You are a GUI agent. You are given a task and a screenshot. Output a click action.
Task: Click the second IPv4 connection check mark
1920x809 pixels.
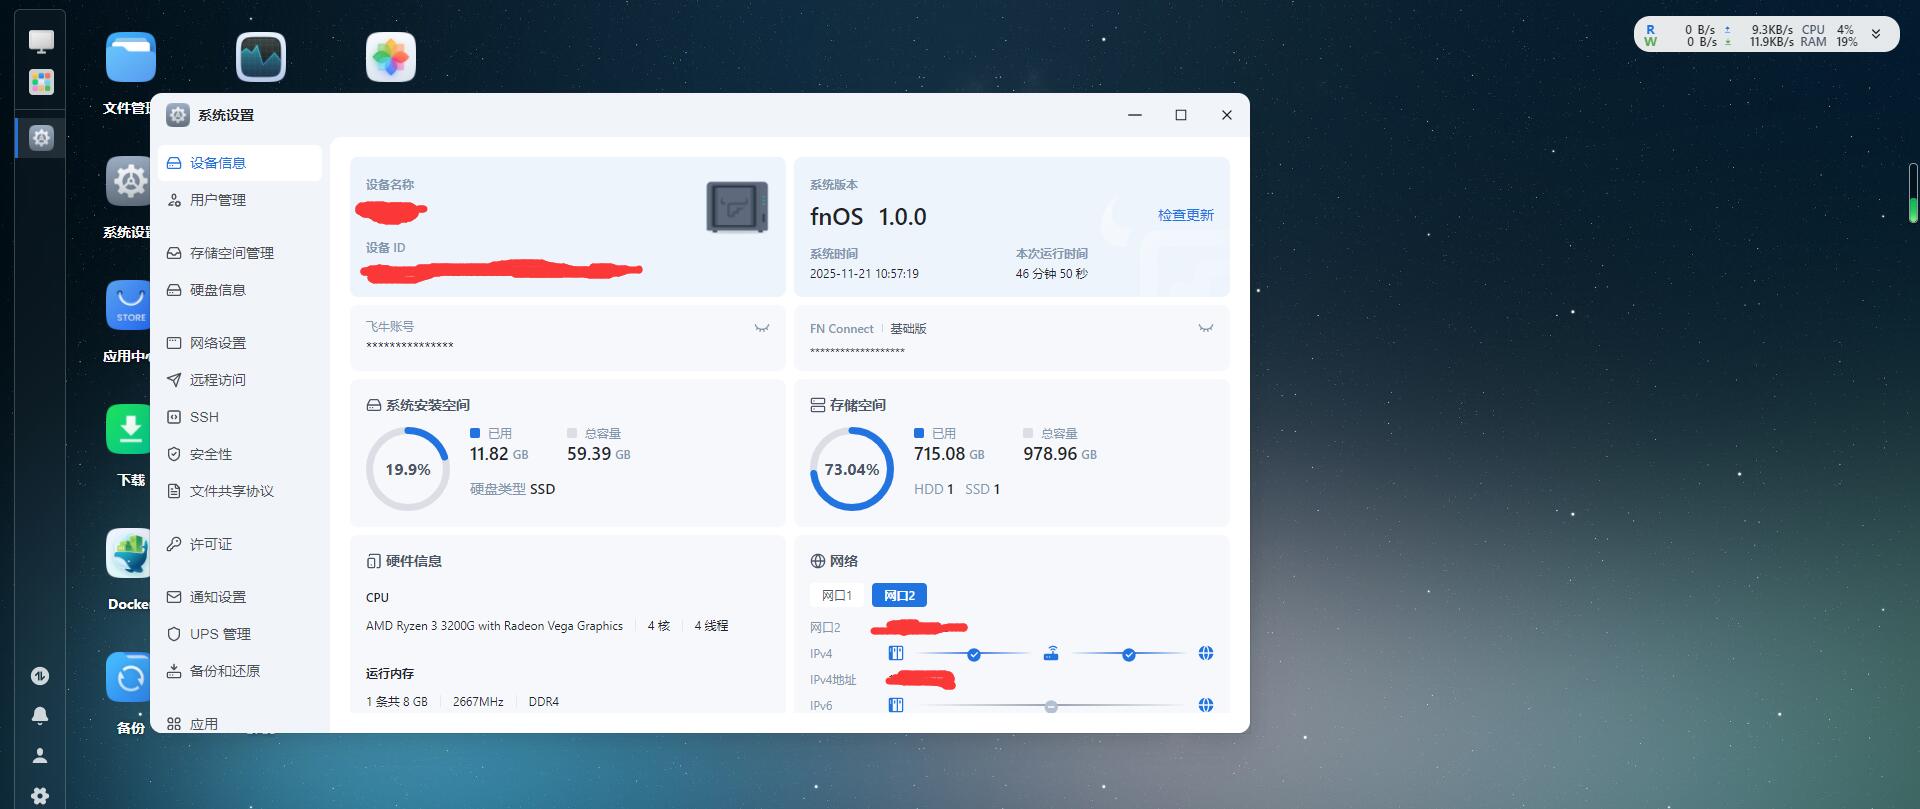click(x=1129, y=654)
